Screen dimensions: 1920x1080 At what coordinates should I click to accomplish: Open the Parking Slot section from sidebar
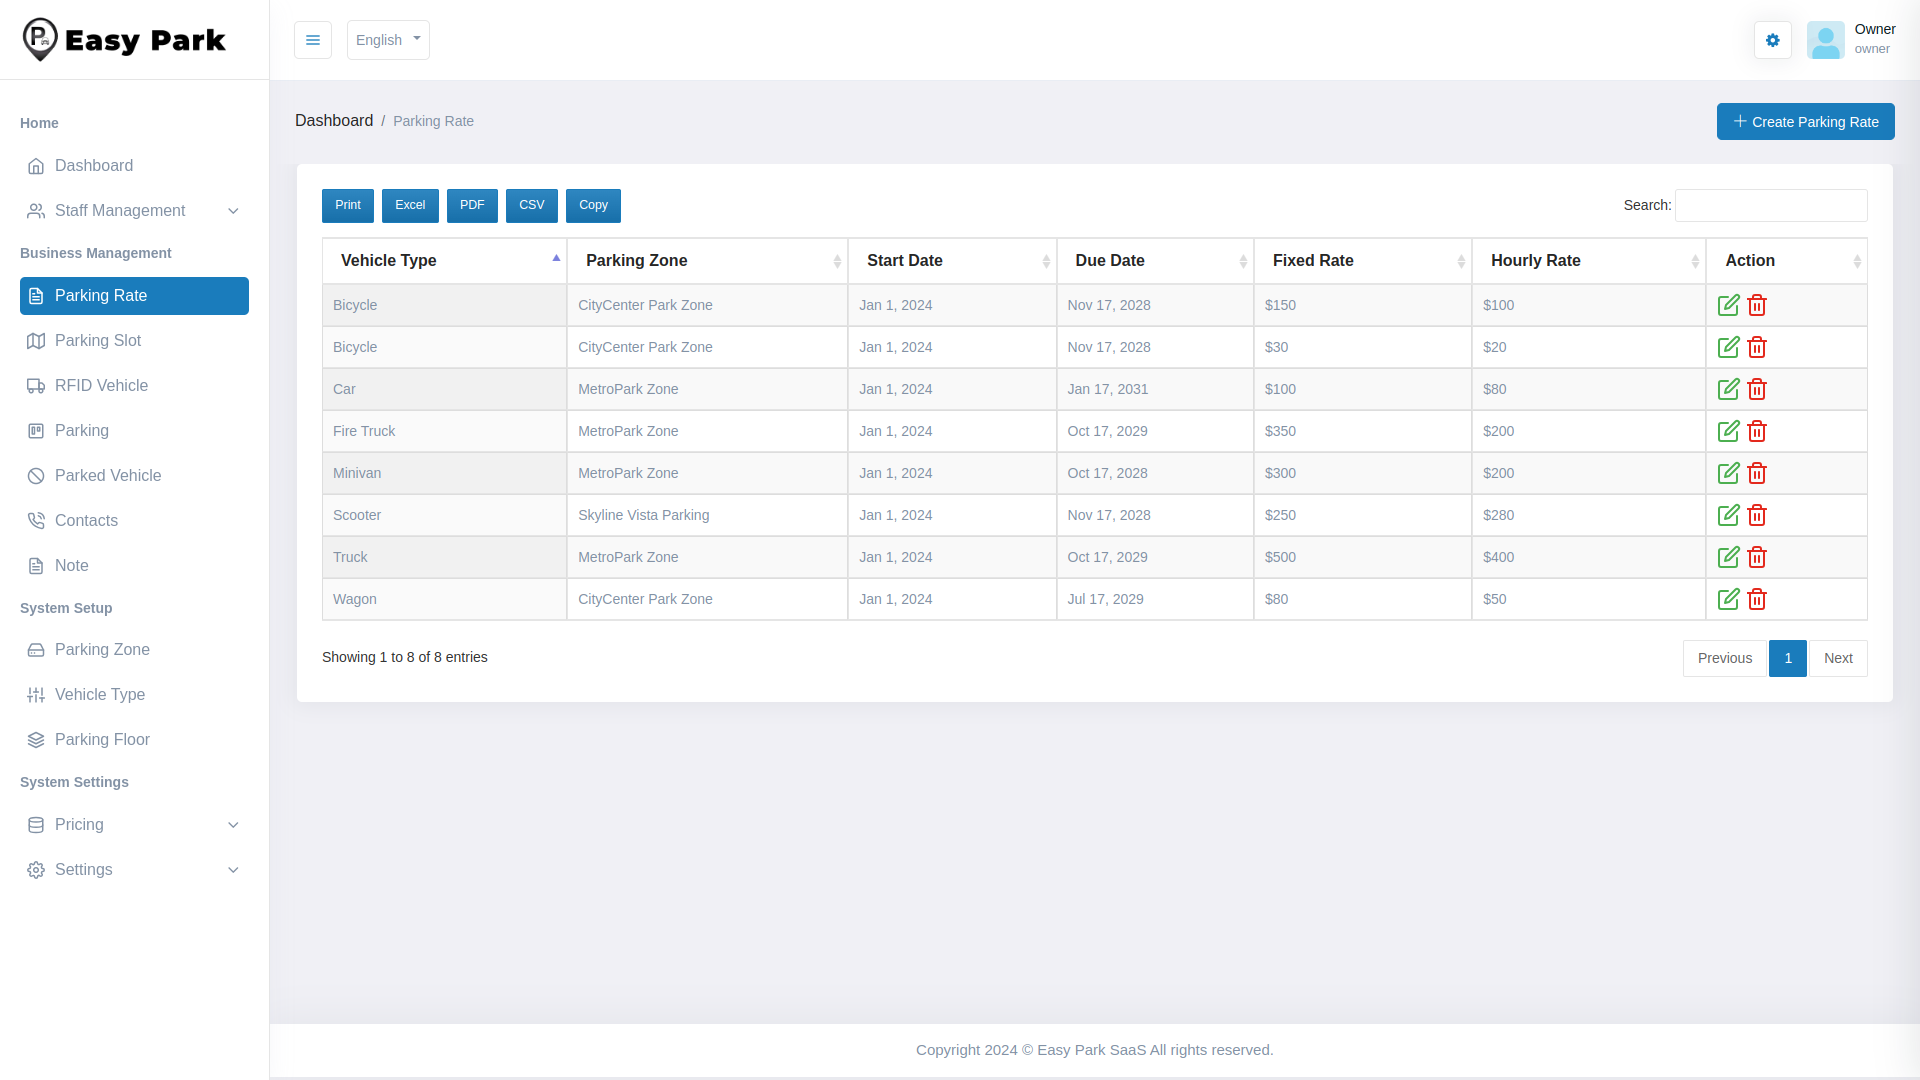pyautogui.click(x=98, y=340)
